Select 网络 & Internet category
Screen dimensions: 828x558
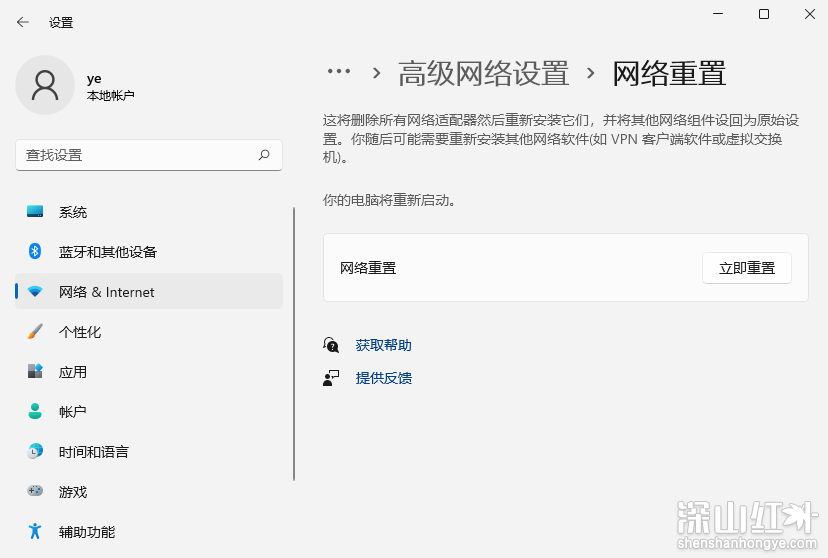coord(149,291)
